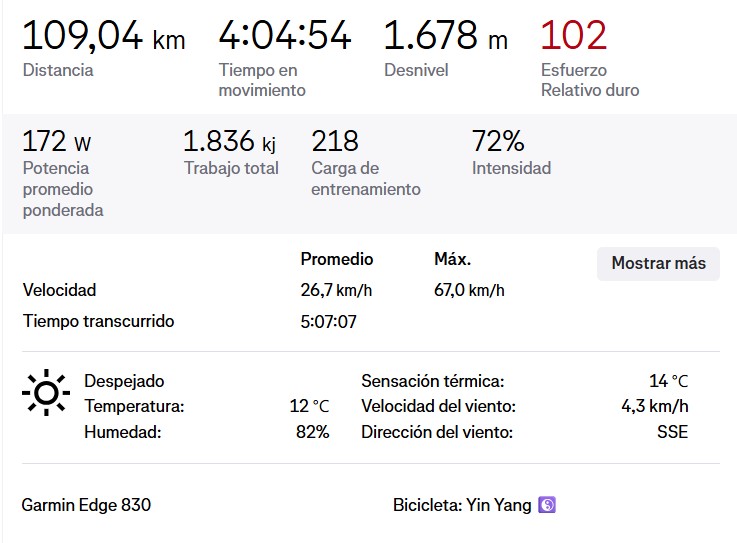Click the 72% Intensidad value

click(498, 141)
